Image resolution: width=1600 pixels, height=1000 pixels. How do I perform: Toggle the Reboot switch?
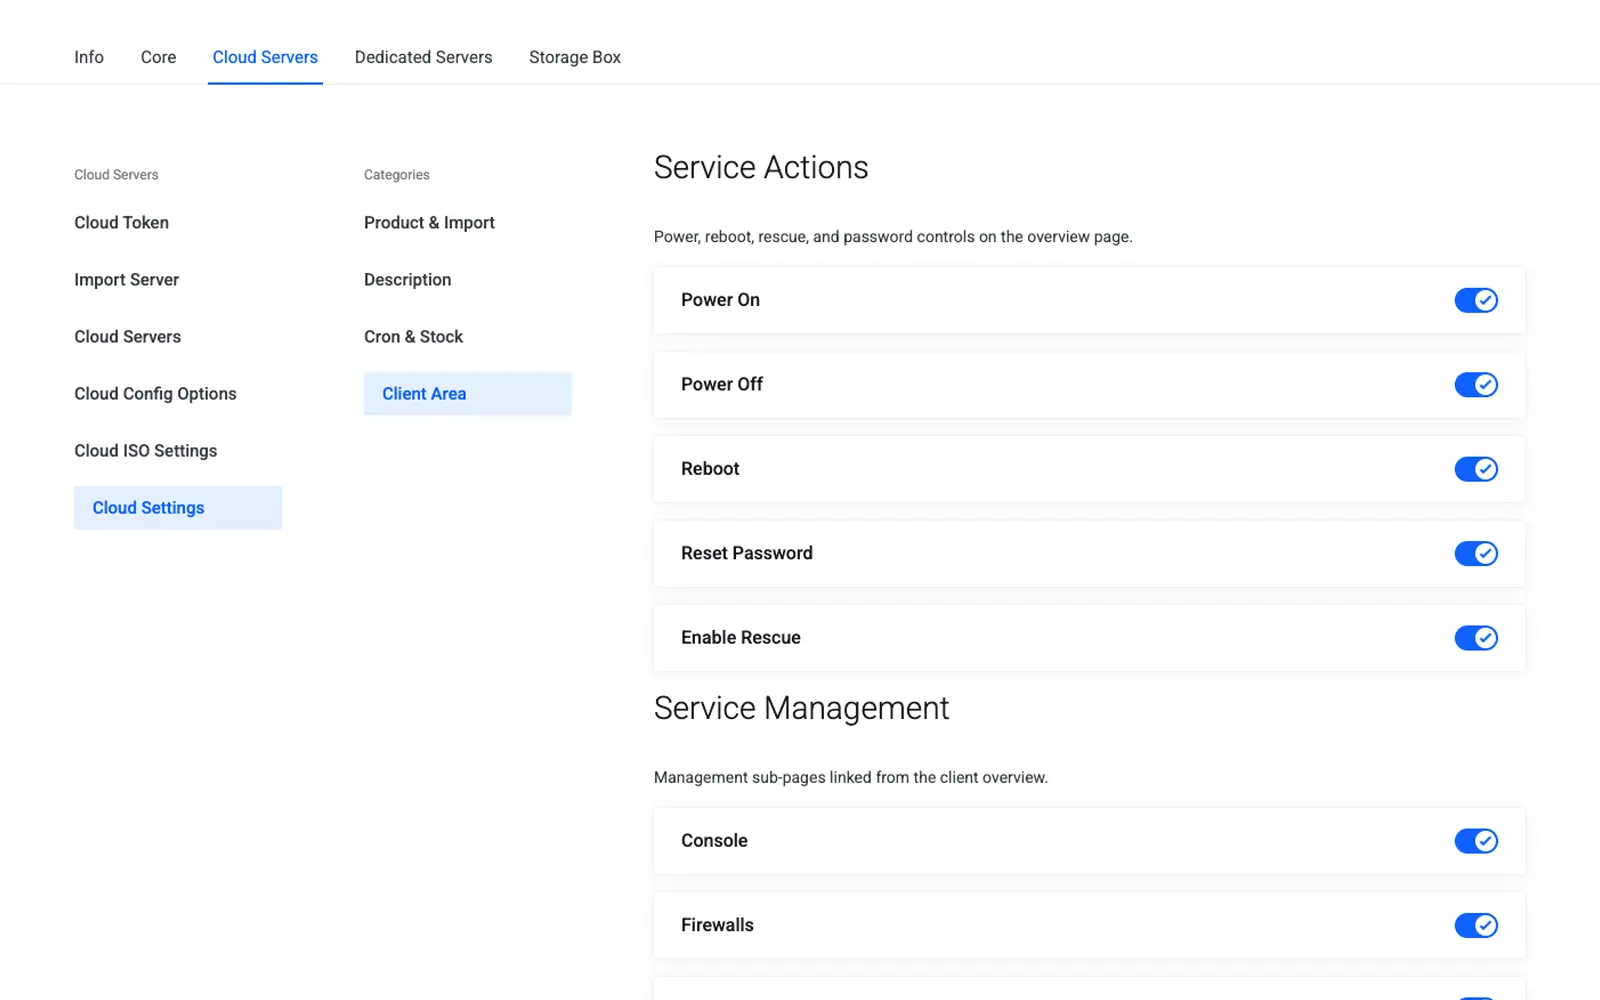click(x=1476, y=469)
